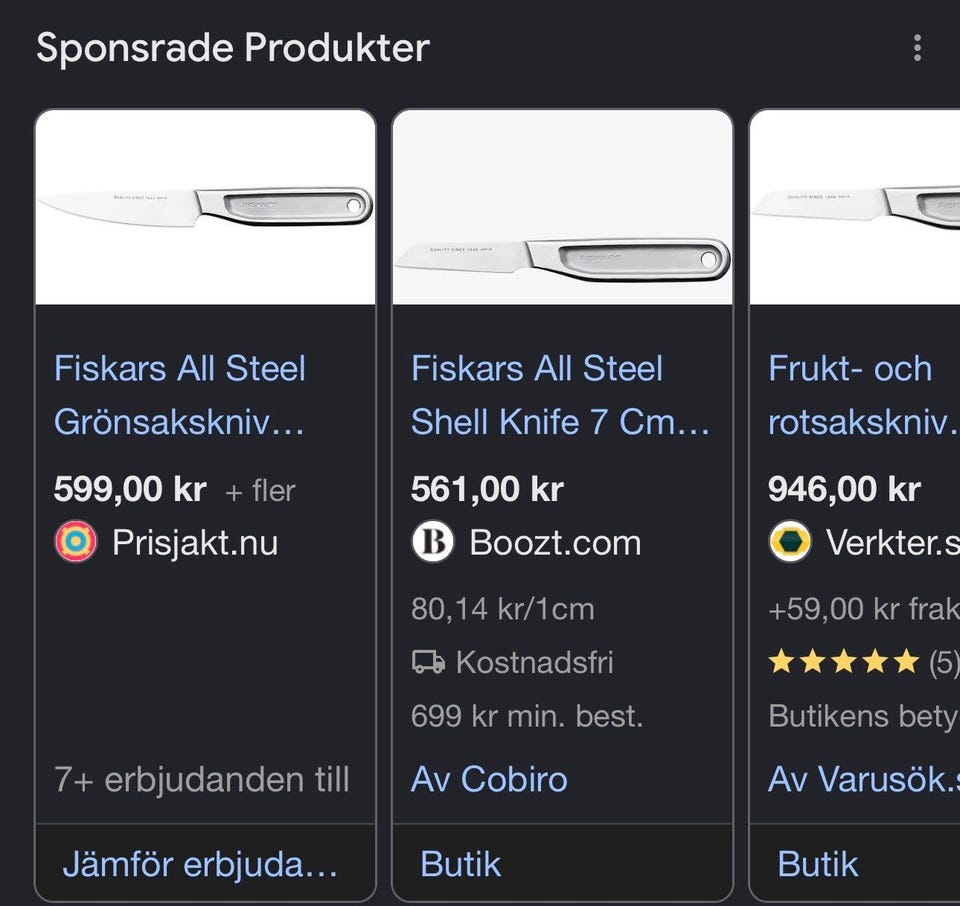
Task: Click the five-star rating stars
Action: pyautogui.click(x=844, y=662)
